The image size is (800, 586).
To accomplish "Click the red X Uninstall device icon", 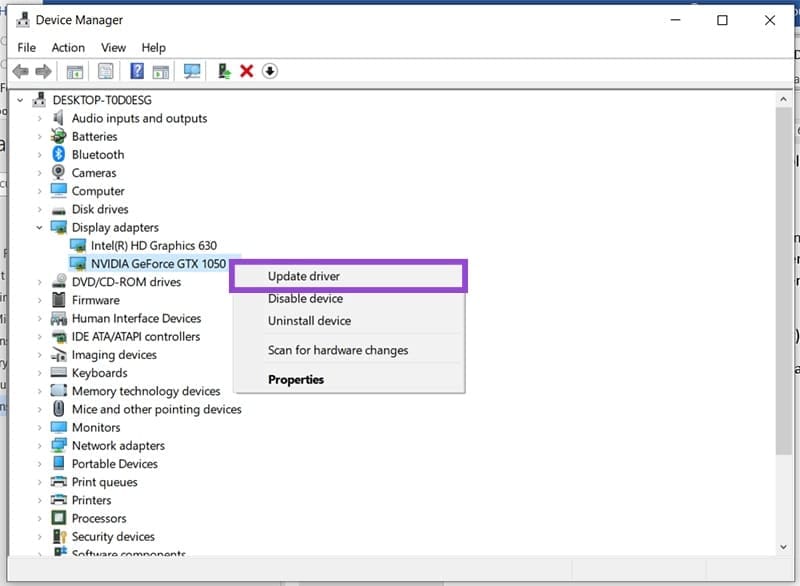I will pyautogui.click(x=246, y=70).
